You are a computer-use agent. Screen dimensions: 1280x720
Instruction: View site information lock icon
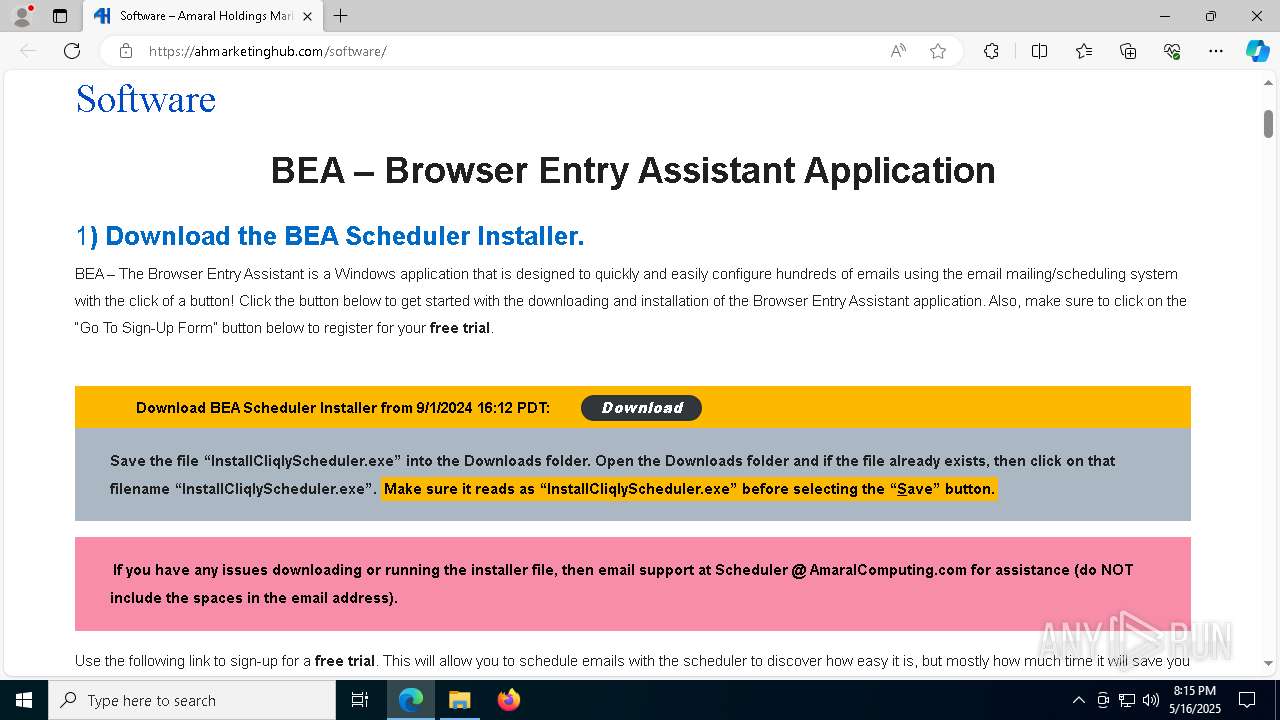click(x=126, y=51)
